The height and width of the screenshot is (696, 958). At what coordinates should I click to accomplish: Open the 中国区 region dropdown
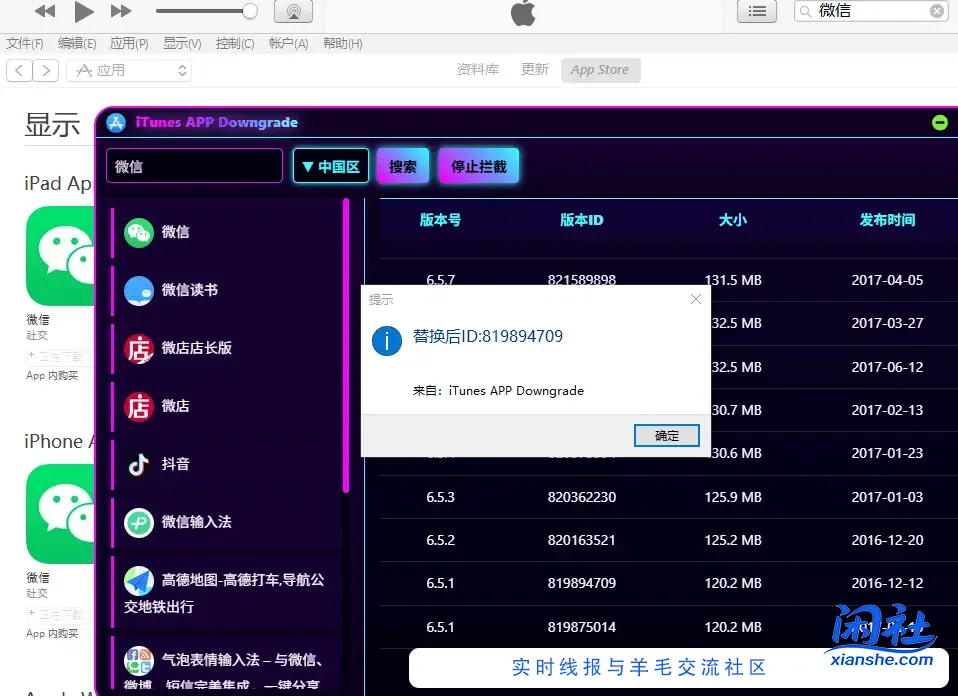[330, 166]
